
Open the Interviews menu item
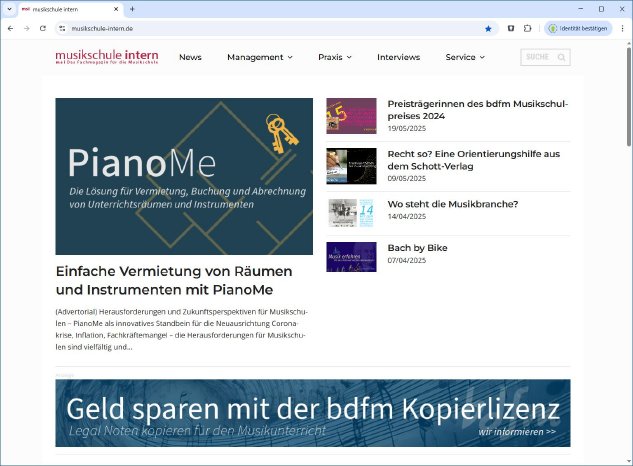398,57
